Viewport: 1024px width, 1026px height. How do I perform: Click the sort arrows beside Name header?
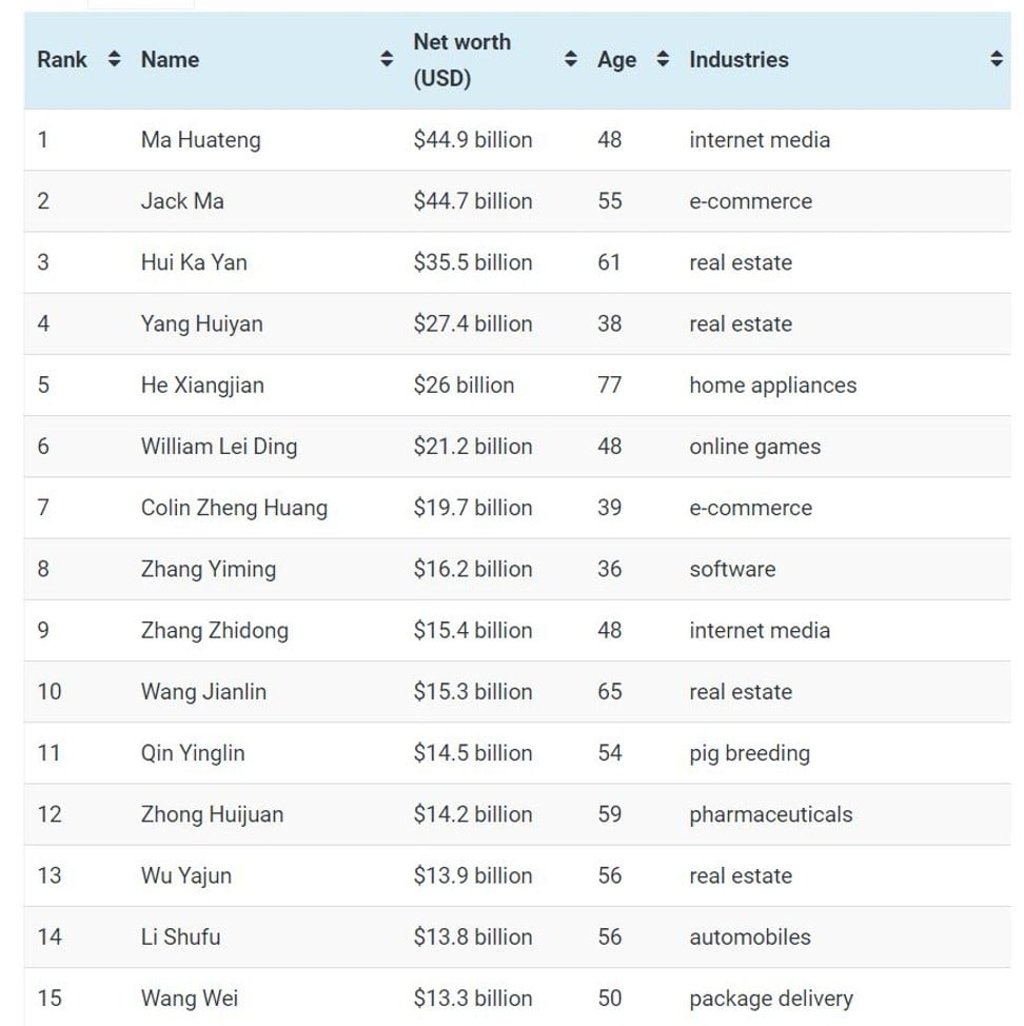tap(388, 58)
